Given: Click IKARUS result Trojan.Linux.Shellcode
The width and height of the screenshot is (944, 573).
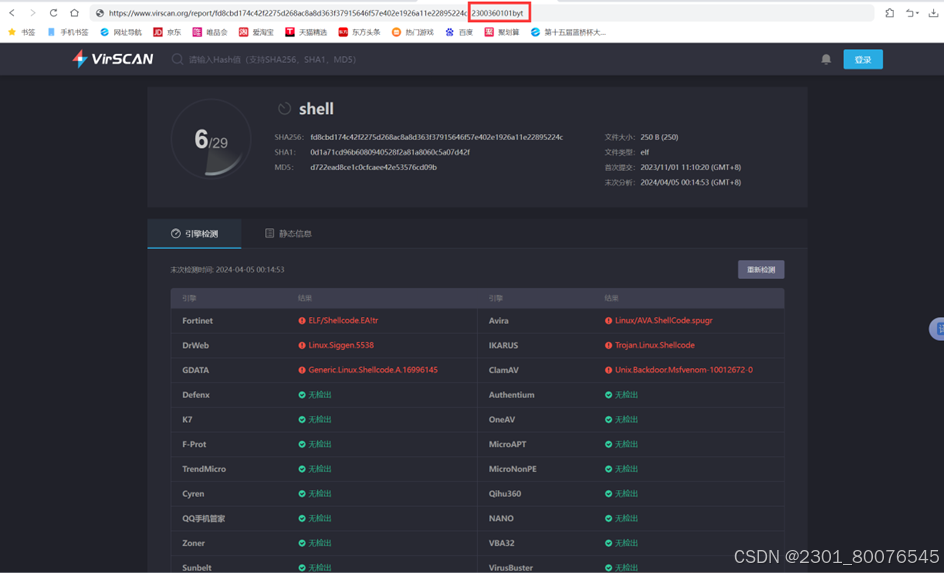Looking at the screenshot, I should [654, 345].
